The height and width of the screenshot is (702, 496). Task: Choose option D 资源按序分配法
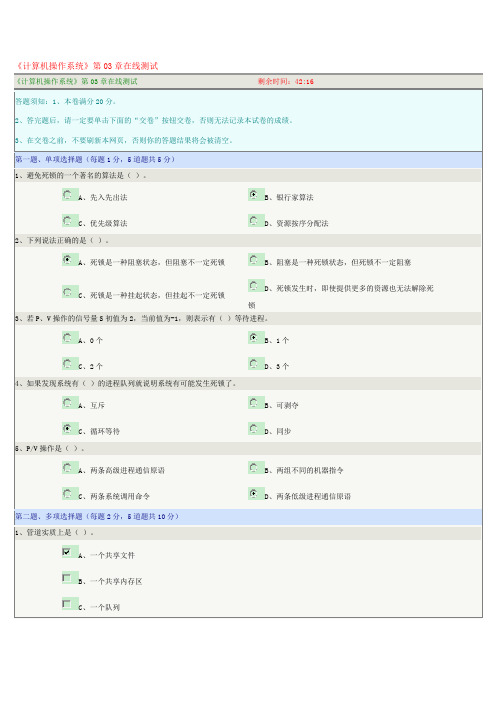point(254,221)
